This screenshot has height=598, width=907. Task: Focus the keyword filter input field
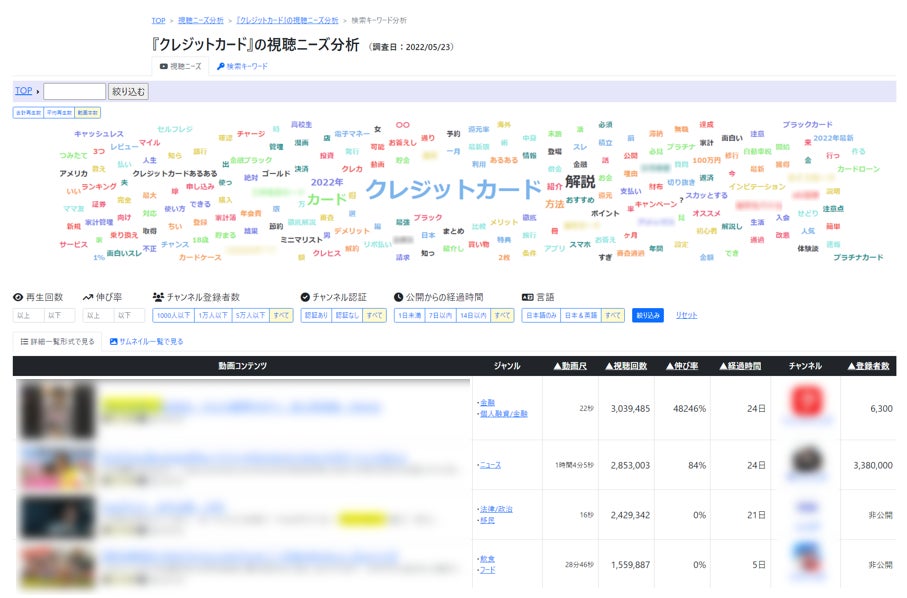(74, 91)
